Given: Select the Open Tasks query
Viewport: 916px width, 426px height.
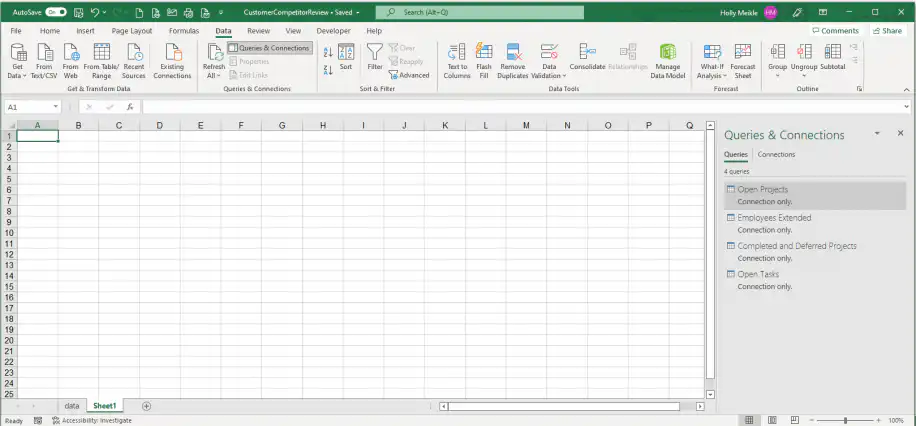Looking at the screenshot, I should coord(815,279).
